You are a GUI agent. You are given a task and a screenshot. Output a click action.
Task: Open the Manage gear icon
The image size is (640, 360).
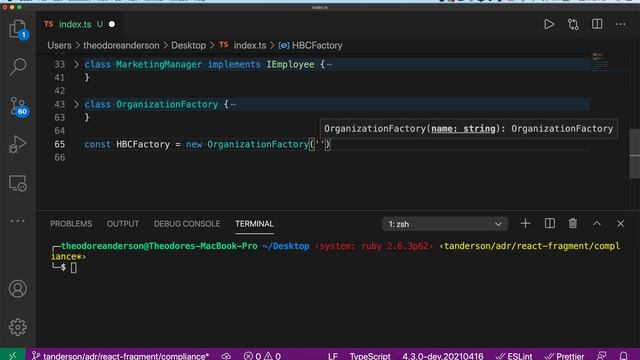point(18,327)
